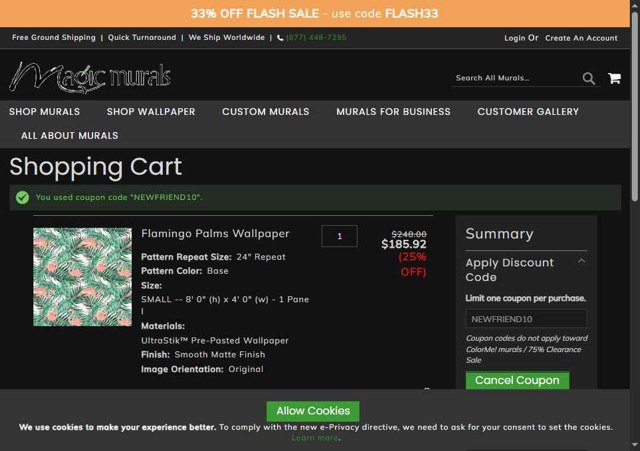Click the Summary heading
The image size is (640, 451).
(x=499, y=234)
